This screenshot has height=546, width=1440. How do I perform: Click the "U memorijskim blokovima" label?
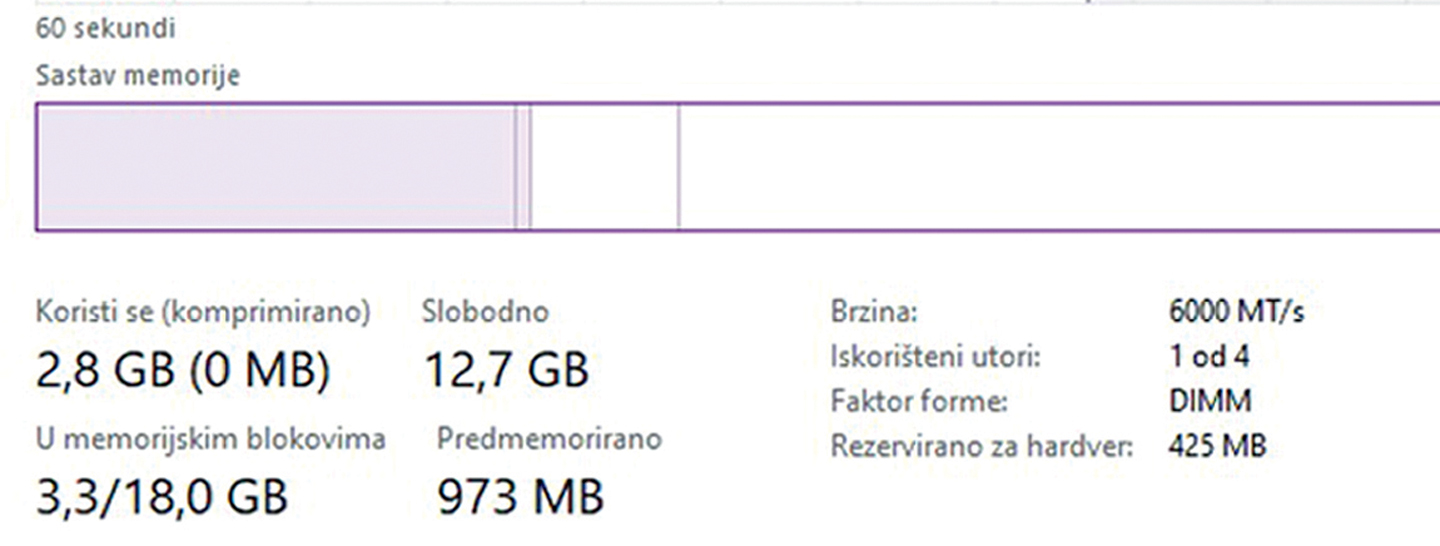pos(211,438)
